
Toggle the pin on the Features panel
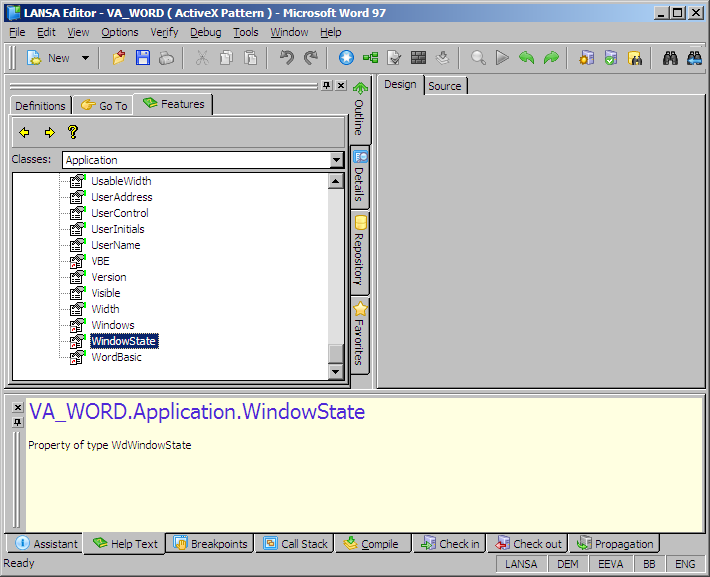tap(326, 86)
